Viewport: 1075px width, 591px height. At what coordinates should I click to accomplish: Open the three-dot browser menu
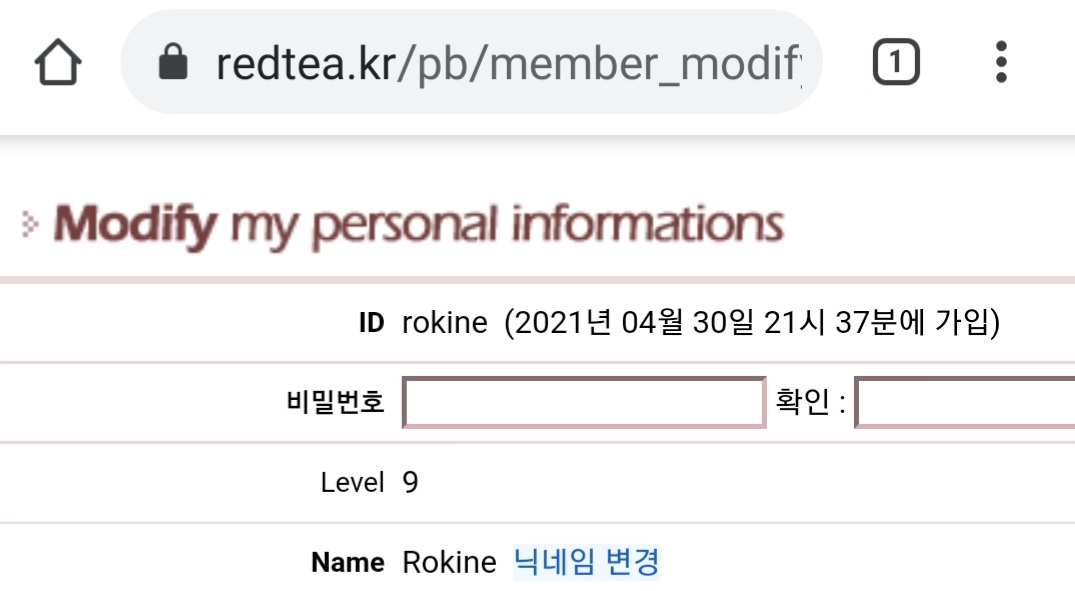pyautogui.click(x=1001, y=64)
